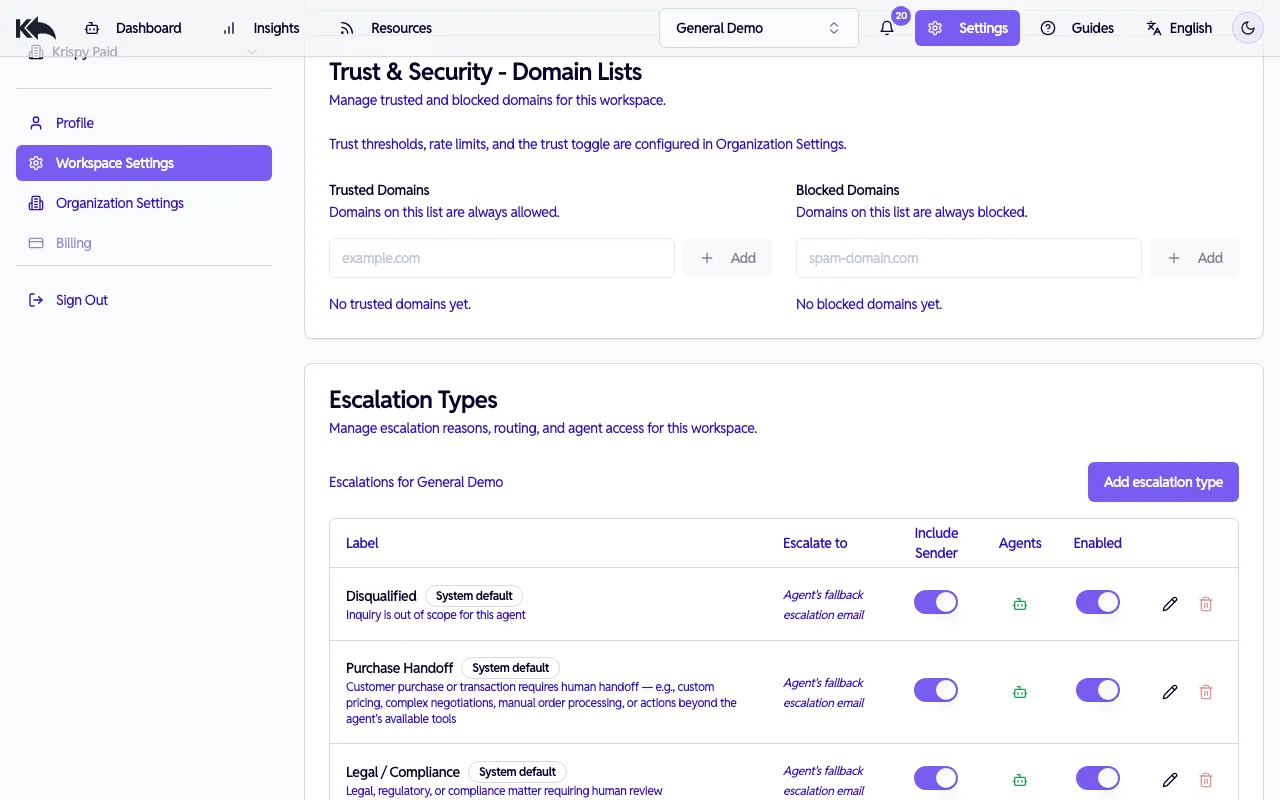Open notifications via the bell icon
1280x800 pixels.
(x=886, y=28)
